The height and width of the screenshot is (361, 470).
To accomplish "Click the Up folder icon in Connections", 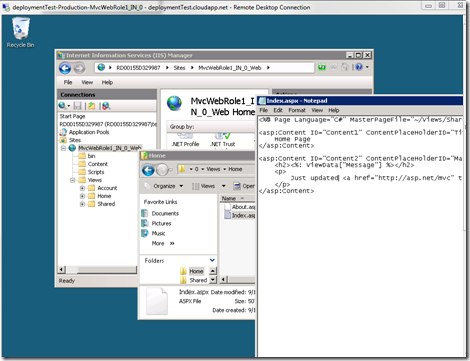I will tap(91, 106).
